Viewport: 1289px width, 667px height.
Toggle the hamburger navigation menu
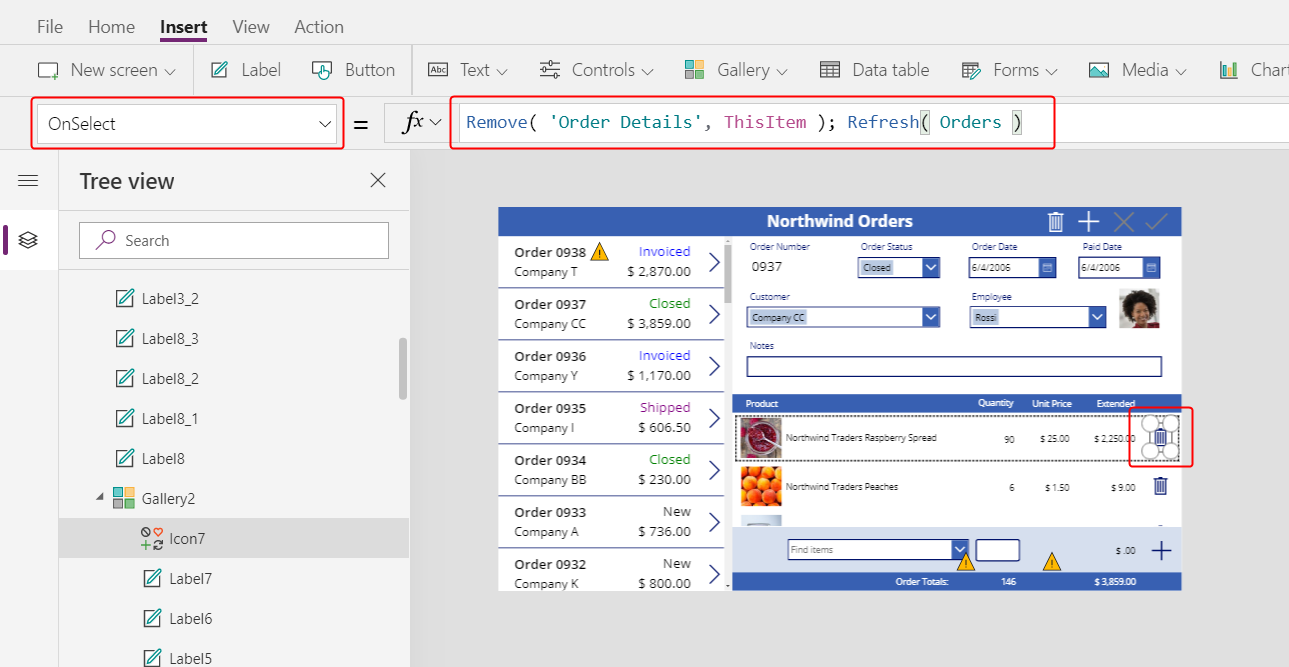(x=28, y=181)
